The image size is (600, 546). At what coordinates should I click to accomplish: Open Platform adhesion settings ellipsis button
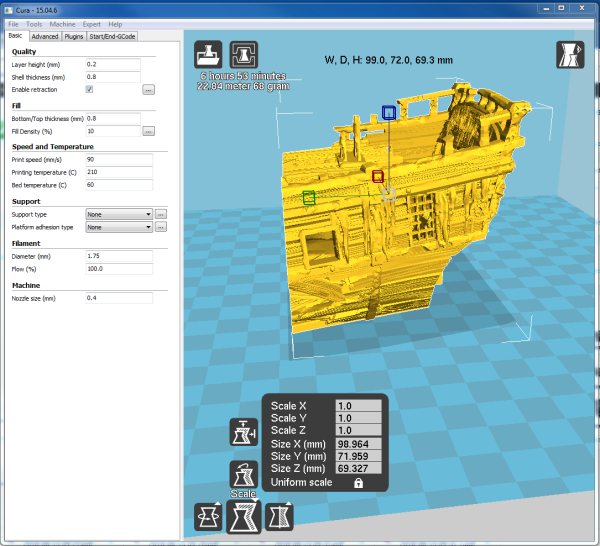[161, 227]
